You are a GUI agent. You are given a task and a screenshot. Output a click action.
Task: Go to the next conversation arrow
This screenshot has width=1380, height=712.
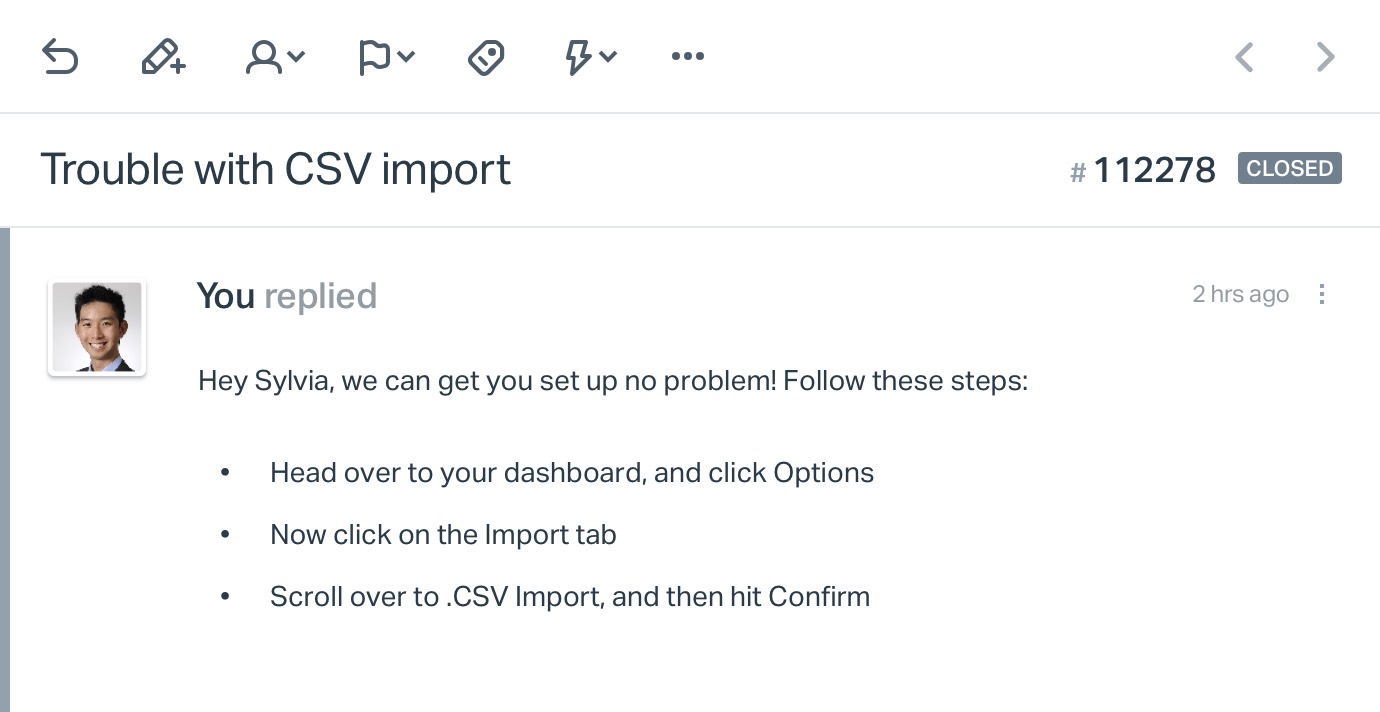coord(1325,57)
